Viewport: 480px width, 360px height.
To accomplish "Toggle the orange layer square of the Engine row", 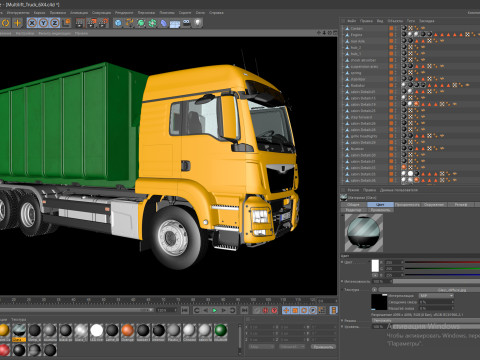I will [391, 35].
